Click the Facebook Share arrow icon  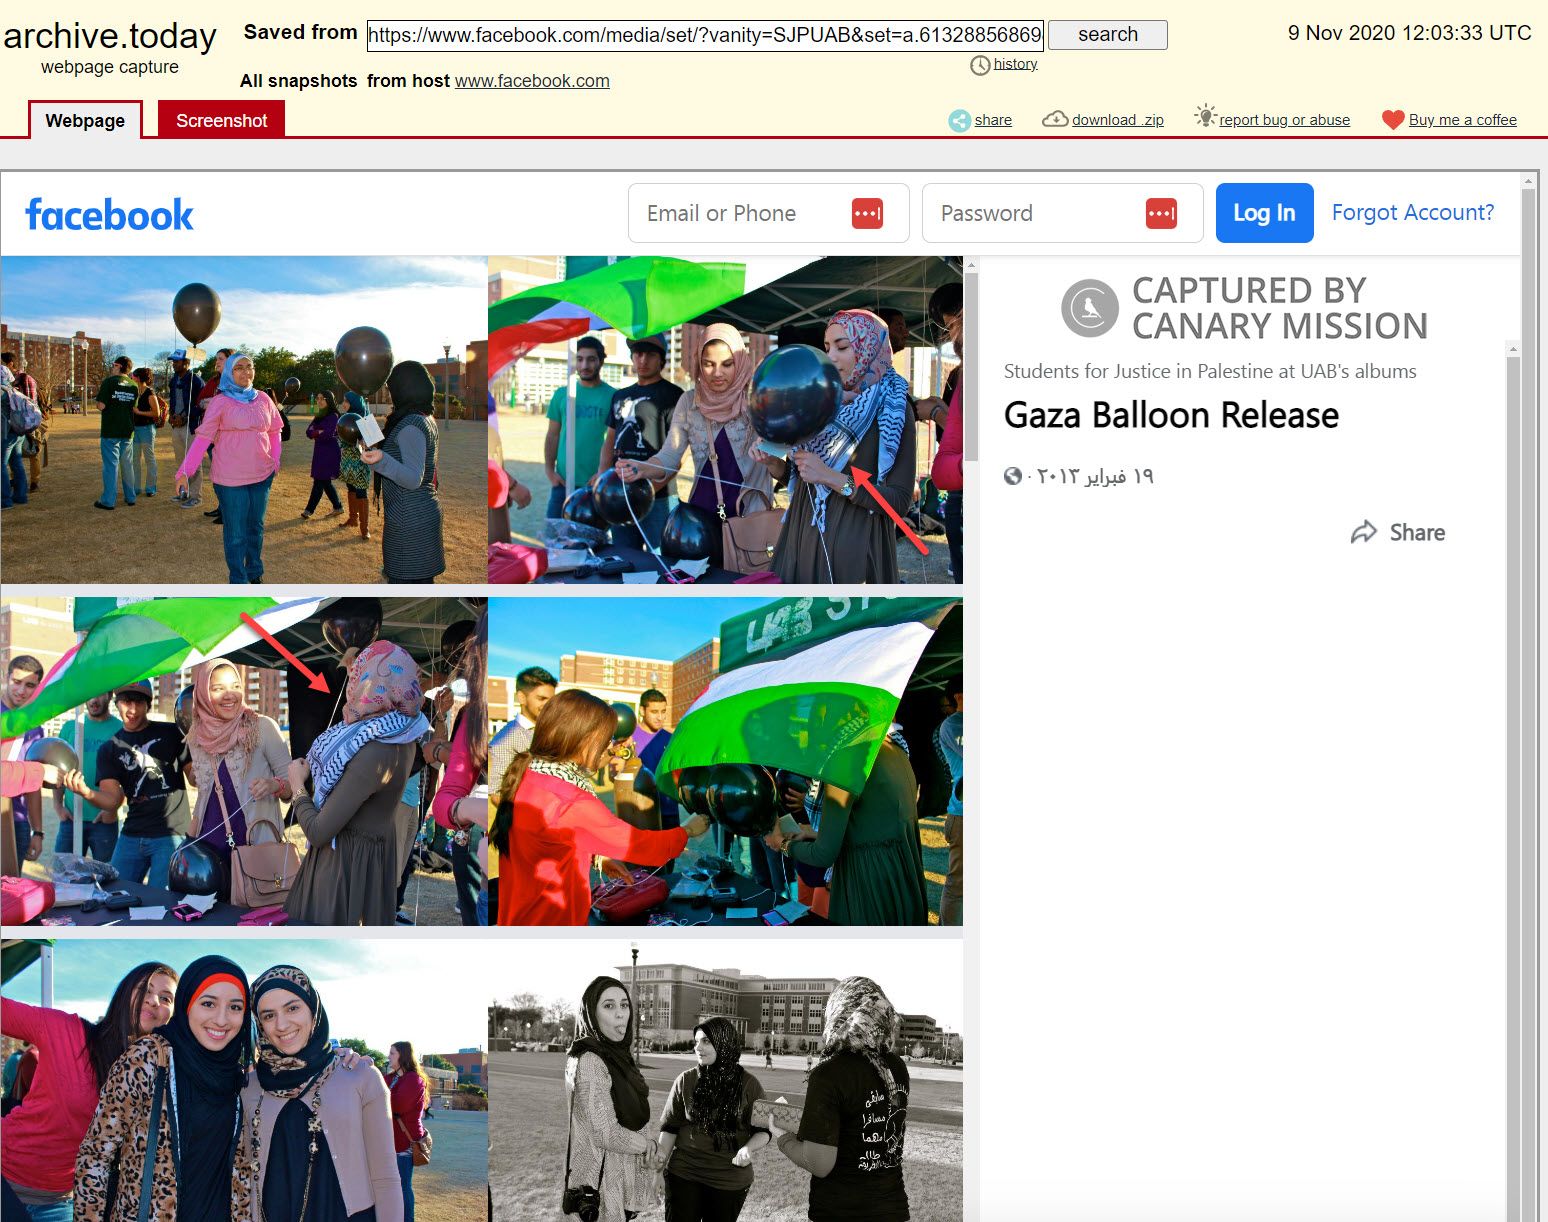[1363, 532]
